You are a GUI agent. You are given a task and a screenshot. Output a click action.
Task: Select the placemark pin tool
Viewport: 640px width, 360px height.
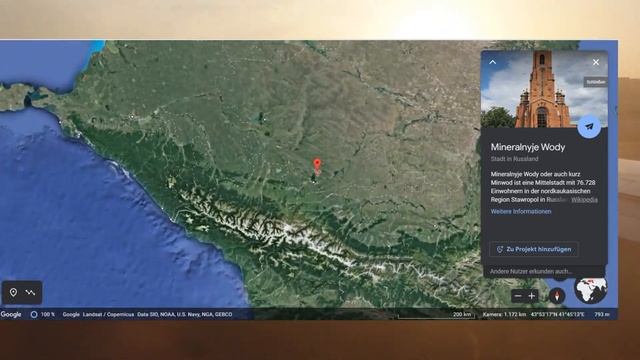click(13, 292)
